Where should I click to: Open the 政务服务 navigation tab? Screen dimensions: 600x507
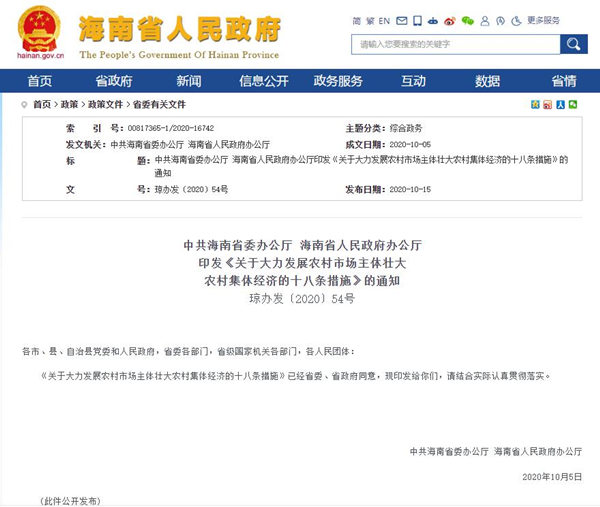pos(338,81)
